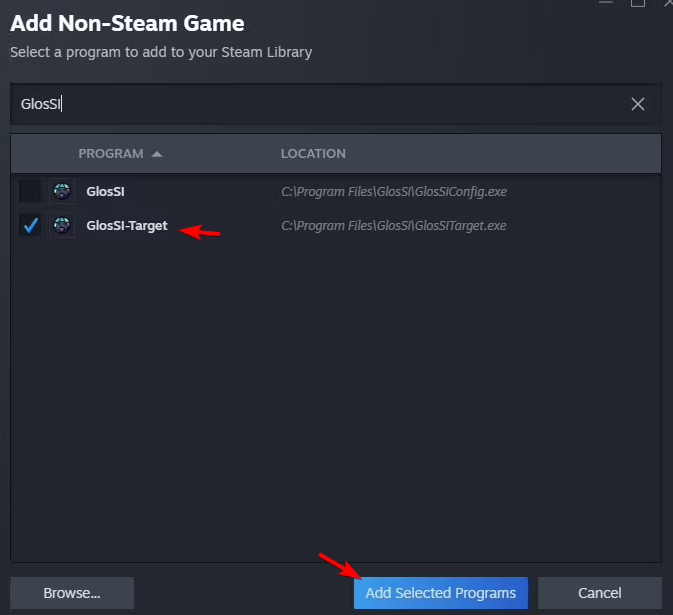Select the GlosSI-Target program name

pyautogui.click(x=127, y=226)
